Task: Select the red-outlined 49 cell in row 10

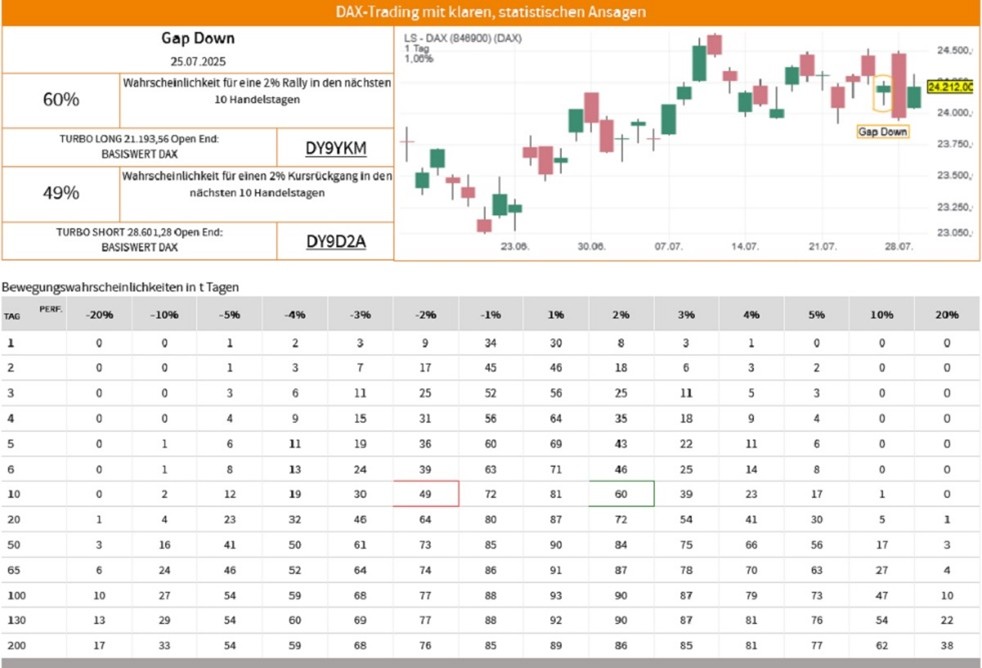Action: (x=426, y=494)
